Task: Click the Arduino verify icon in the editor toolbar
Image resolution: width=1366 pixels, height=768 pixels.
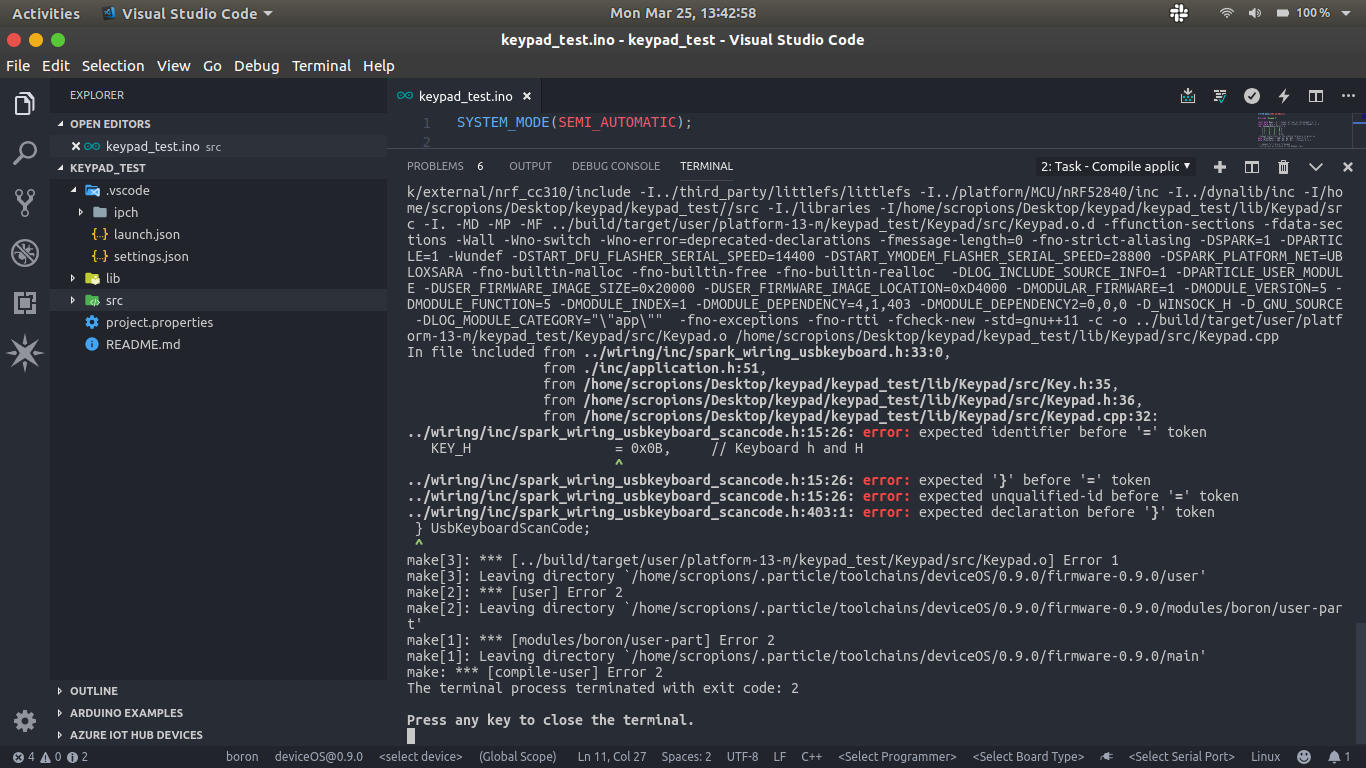Action: click(x=1220, y=96)
